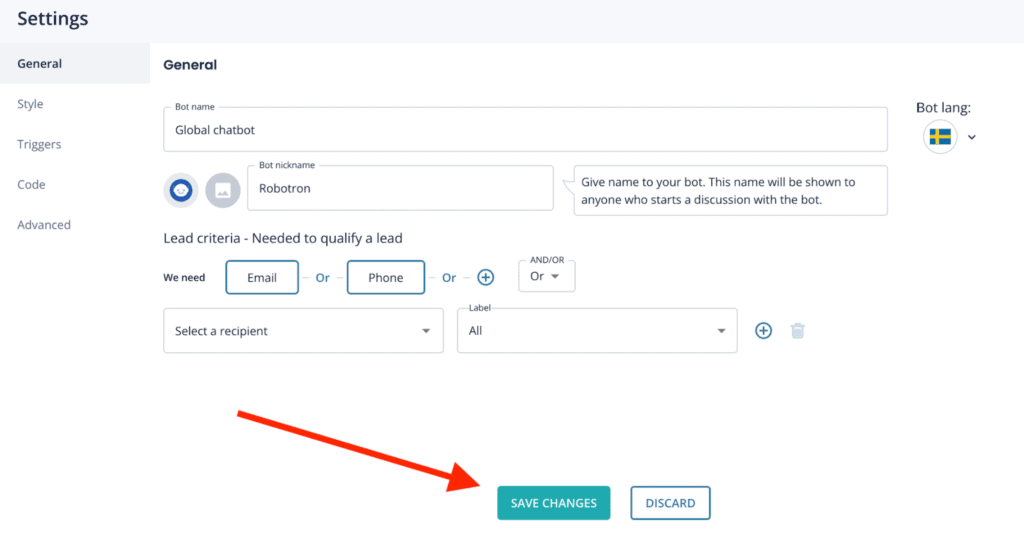Click the Swedish flag language icon
Screen dimensions: 1024x540
click(940, 137)
